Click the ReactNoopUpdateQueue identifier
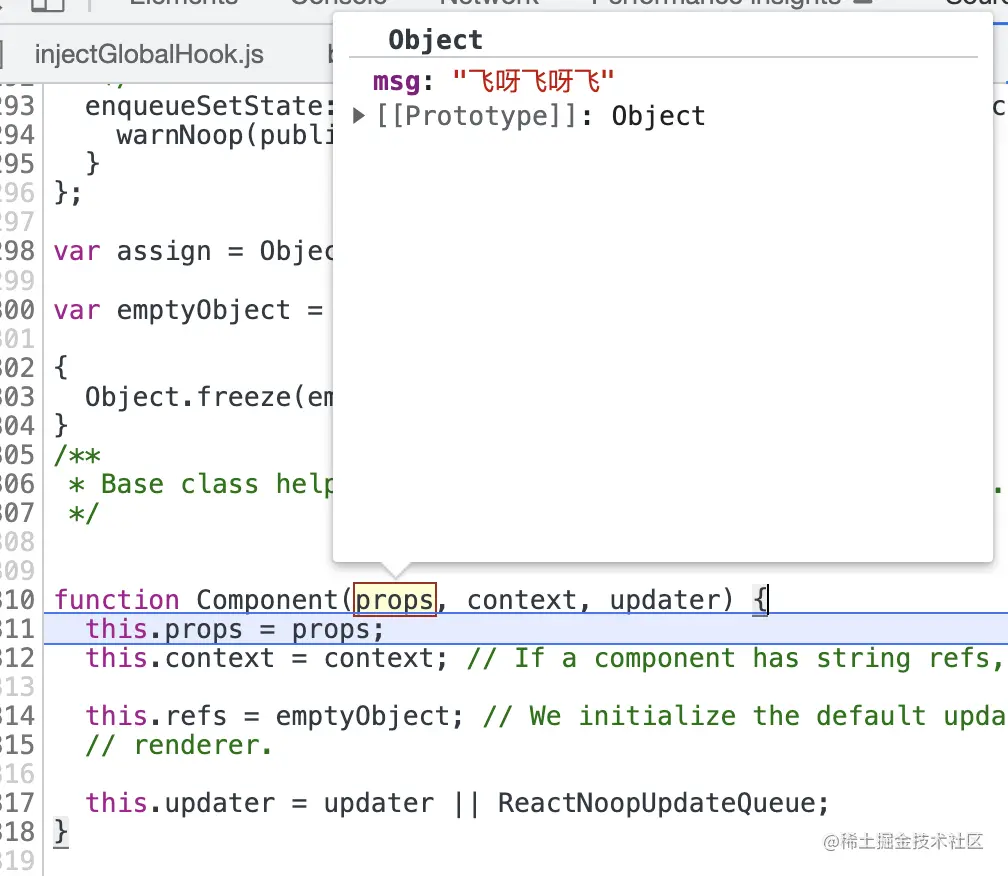The height and width of the screenshot is (876, 1008). click(656, 803)
